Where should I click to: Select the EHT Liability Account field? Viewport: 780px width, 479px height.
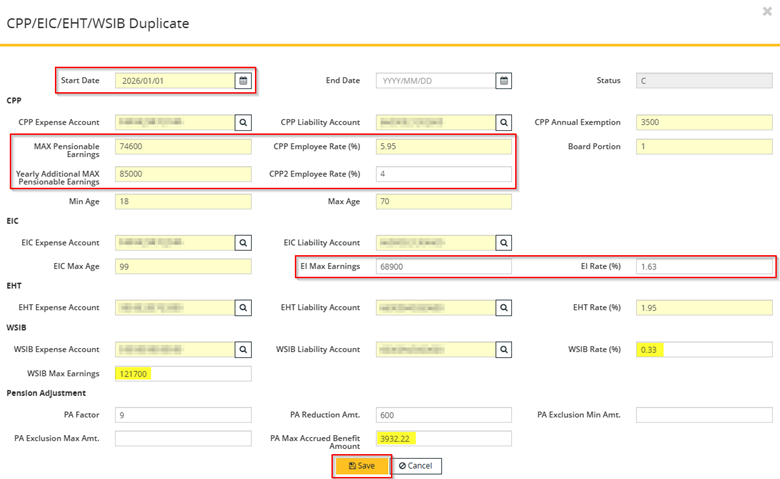tap(435, 307)
